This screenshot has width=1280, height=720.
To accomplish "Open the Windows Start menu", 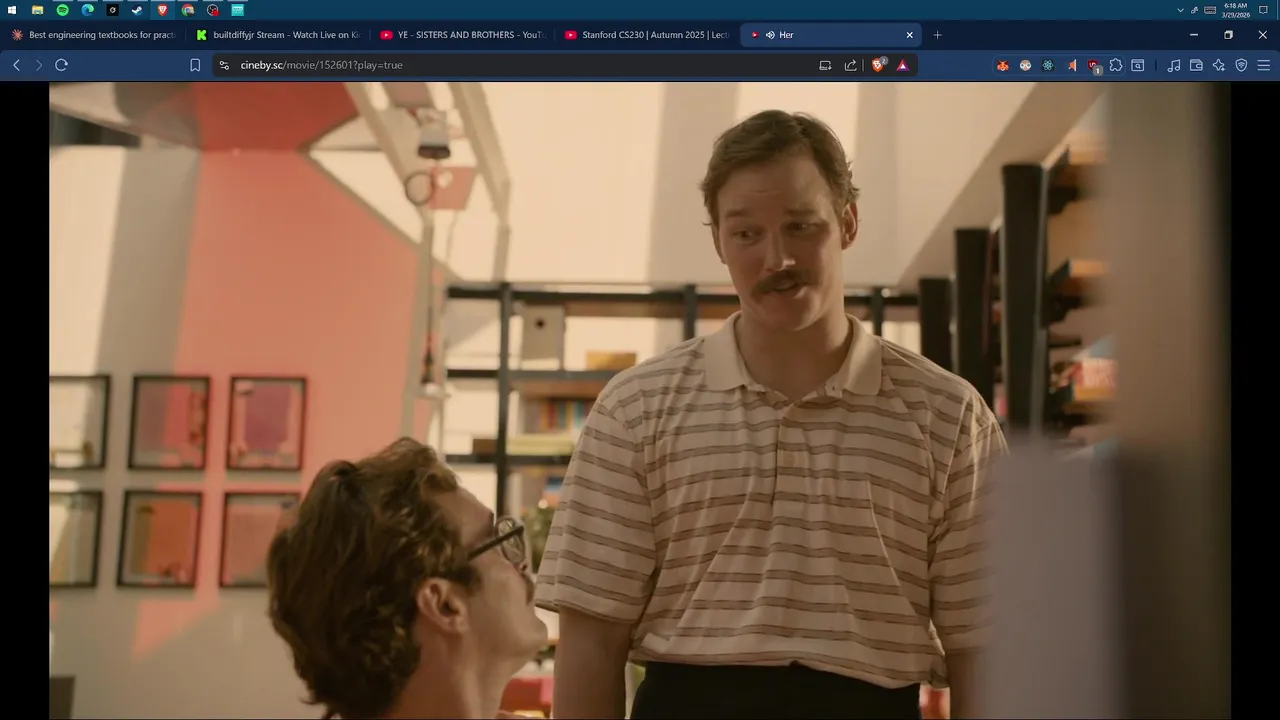I will coord(12,9).
